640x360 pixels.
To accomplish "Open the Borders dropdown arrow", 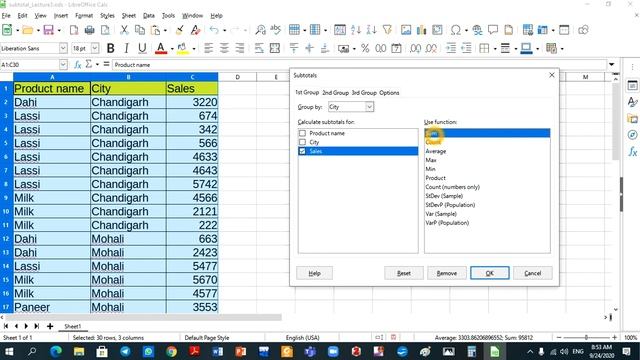I will (x=495, y=49).
